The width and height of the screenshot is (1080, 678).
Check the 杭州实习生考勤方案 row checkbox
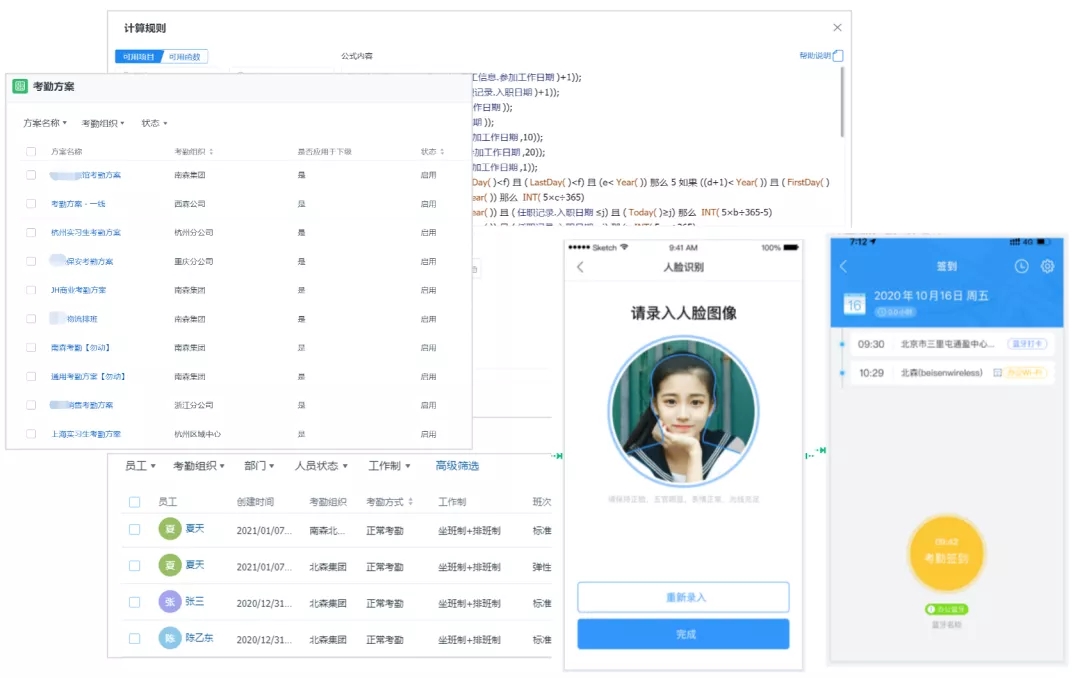click(31, 233)
